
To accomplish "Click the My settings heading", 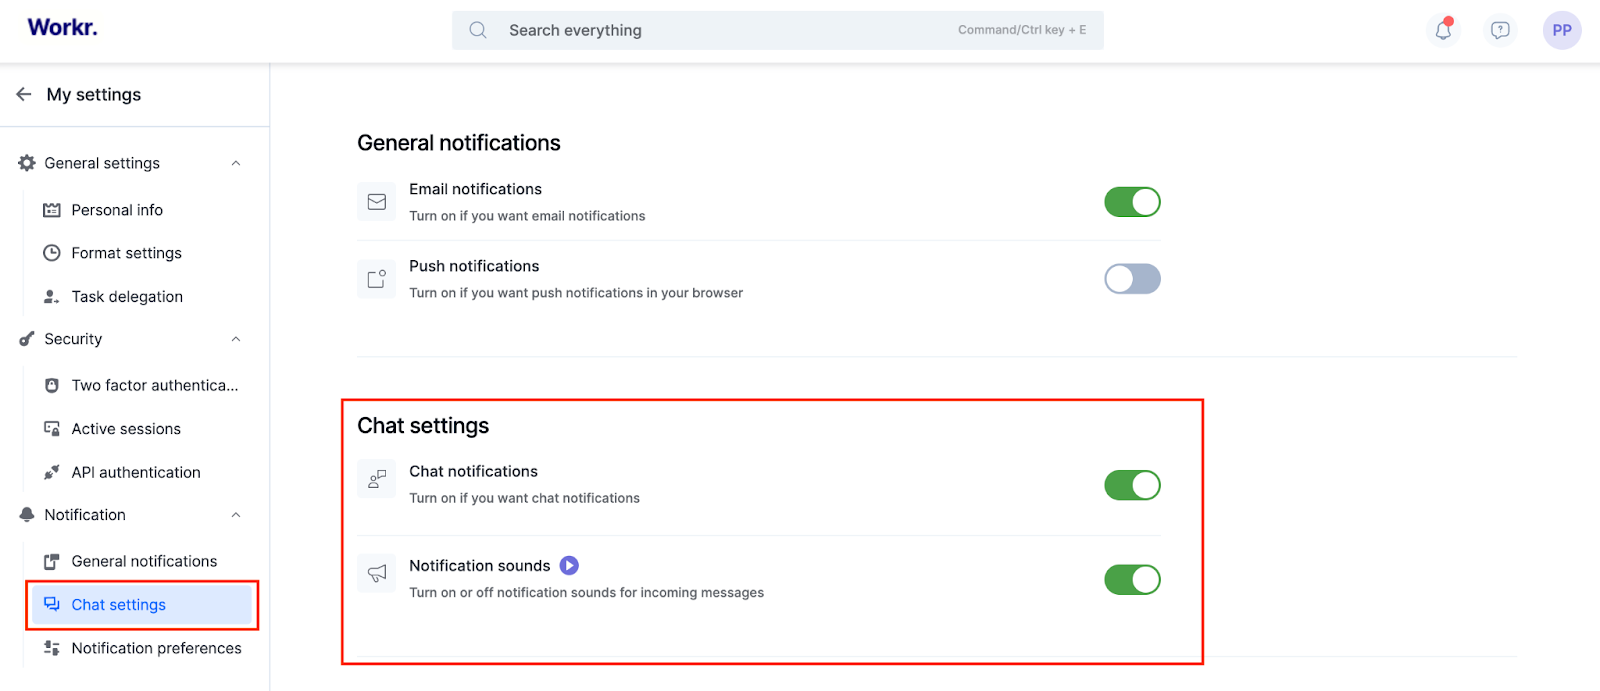I will [x=94, y=94].
